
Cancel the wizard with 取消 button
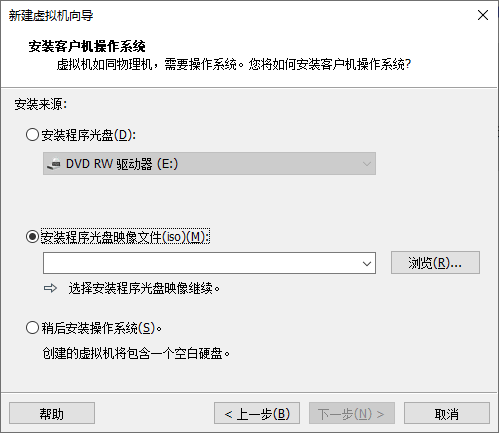(447, 413)
